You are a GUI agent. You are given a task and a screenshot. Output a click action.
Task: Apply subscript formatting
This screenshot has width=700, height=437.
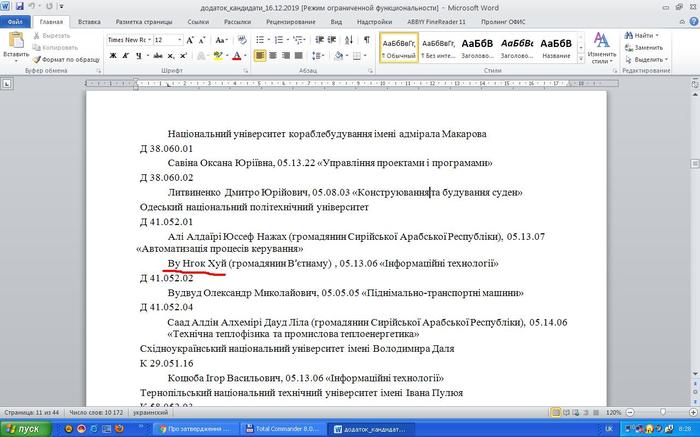tap(171, 56)
